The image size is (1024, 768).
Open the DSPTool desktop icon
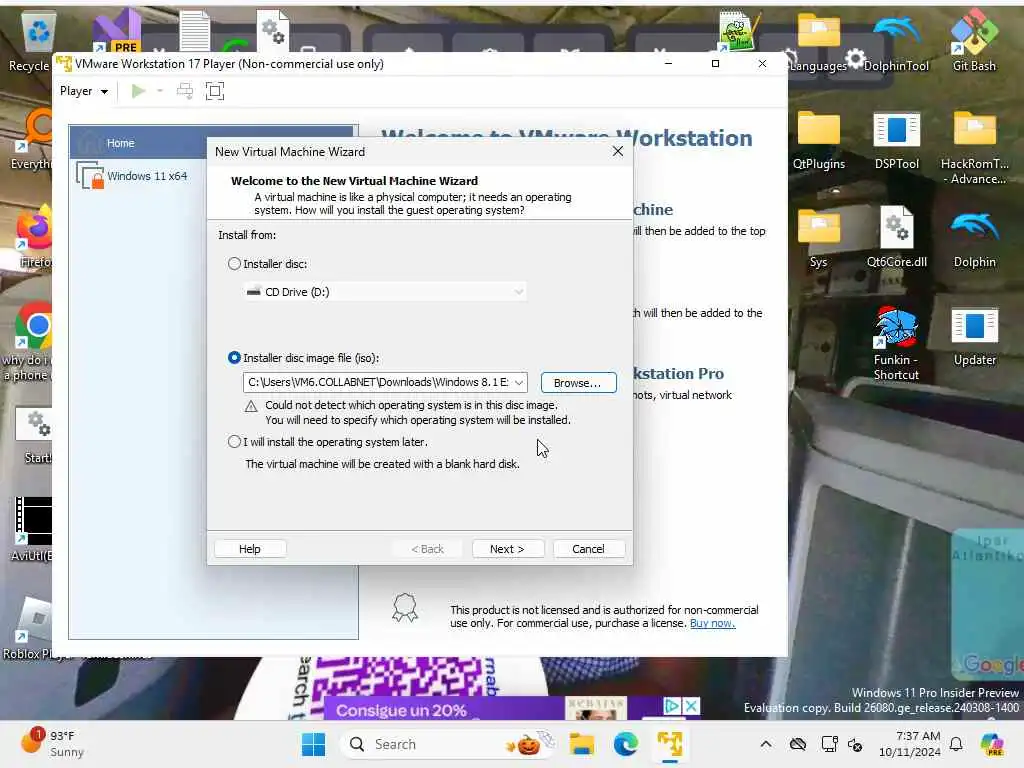pyautogui.click(x=897, y=140)
